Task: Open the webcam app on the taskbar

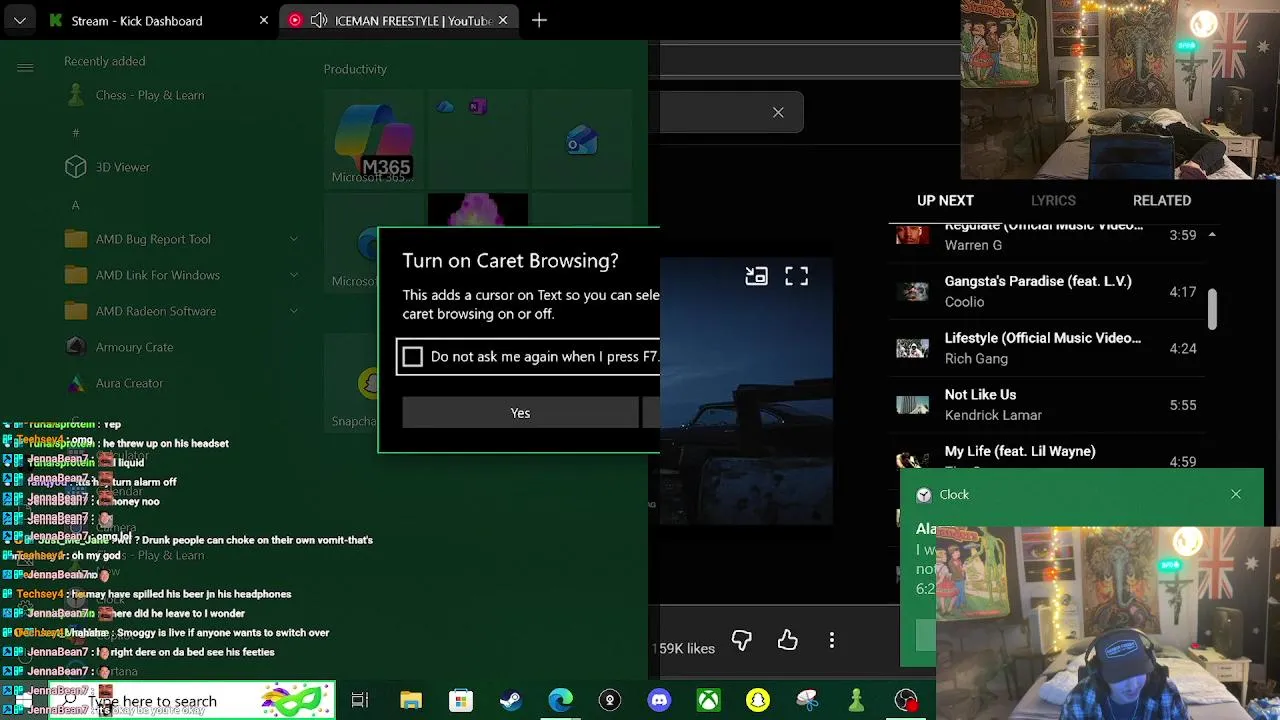Action: point(609,700)
